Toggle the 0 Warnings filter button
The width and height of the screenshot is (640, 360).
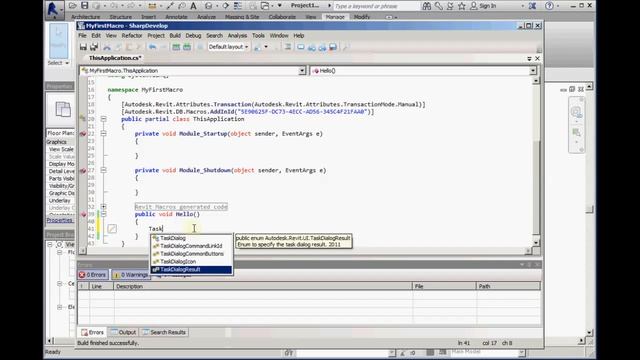[131, 275]
